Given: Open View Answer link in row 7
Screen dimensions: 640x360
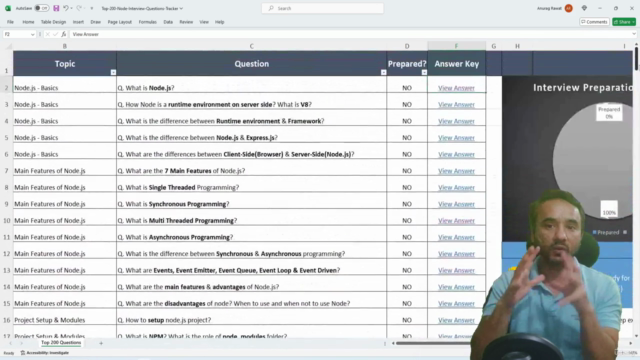Looking at the screenshot, I should tap(456, 171).
